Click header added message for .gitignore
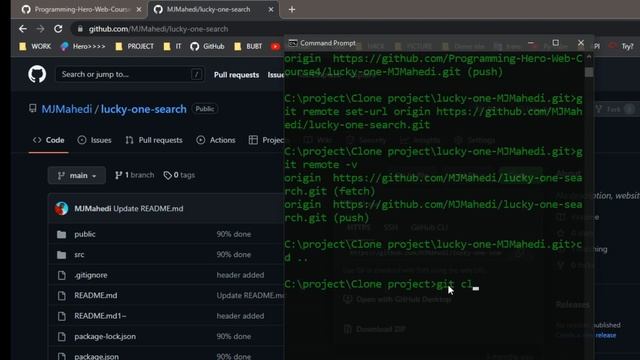This screenshot has width=640, height=360. pyautogui.click(x=240, y=275)
